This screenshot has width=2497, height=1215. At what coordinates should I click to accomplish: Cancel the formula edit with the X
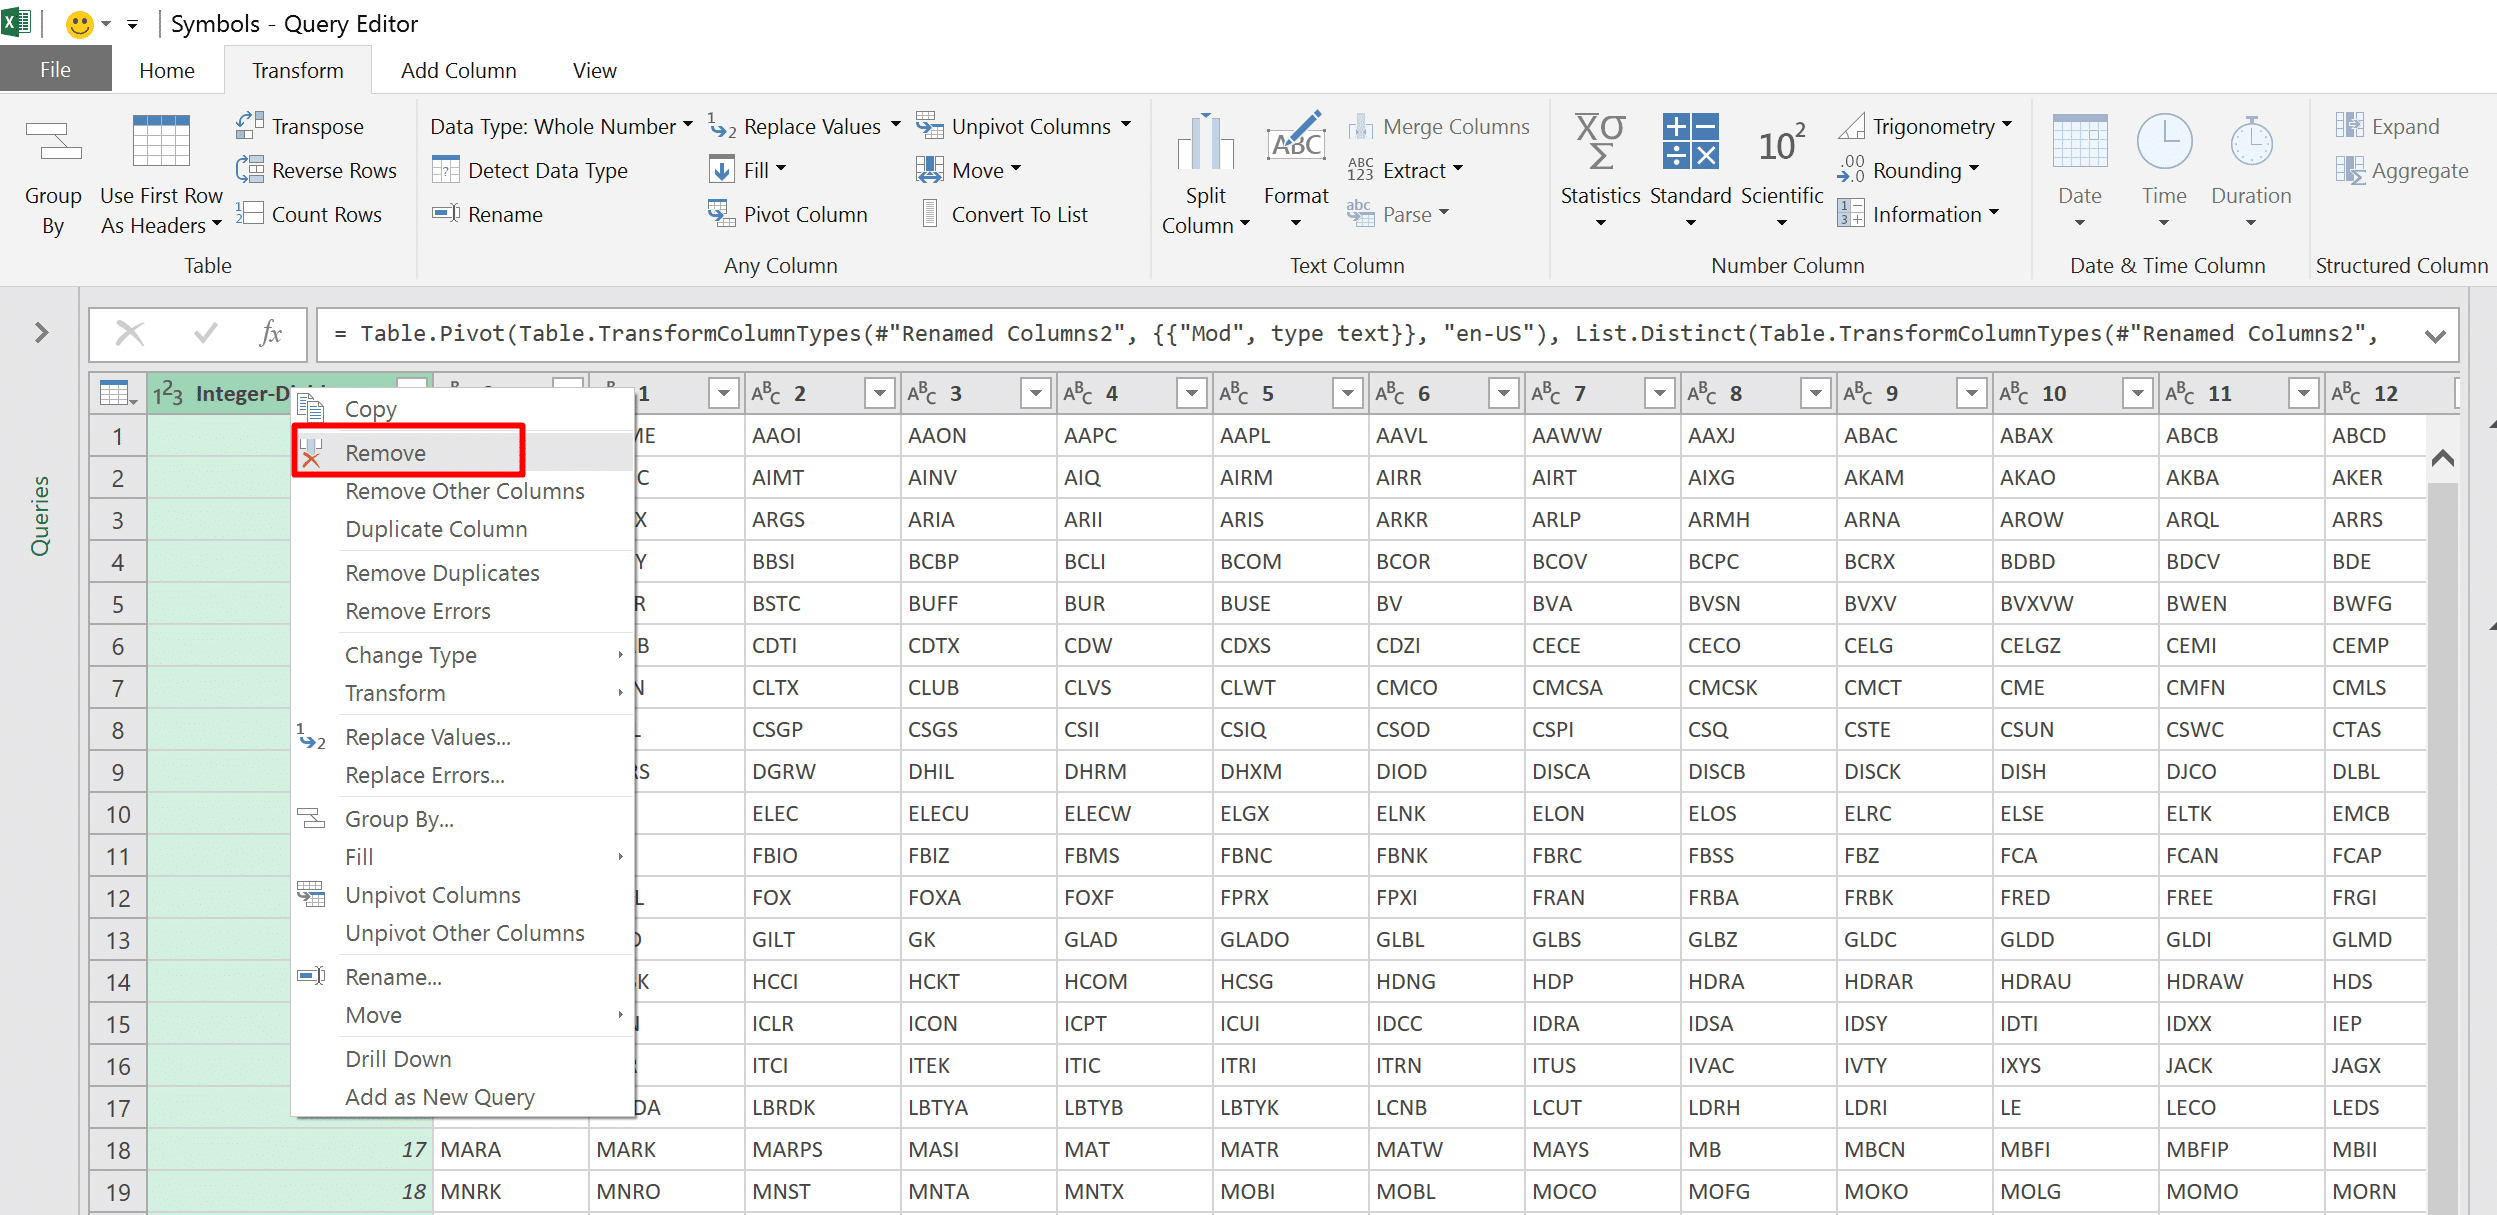click(x=130, y=333)
